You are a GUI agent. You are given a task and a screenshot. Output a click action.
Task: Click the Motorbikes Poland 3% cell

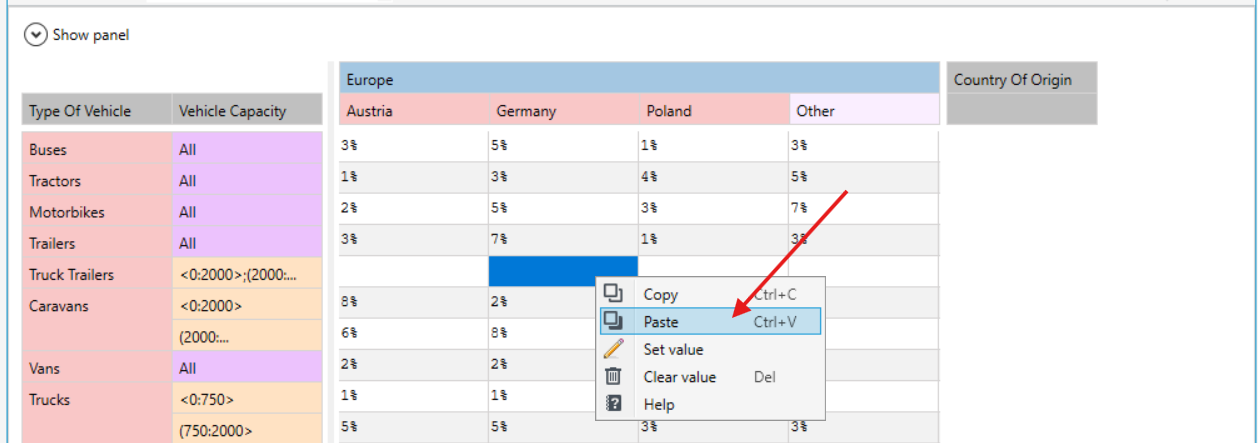click(713, 208)
